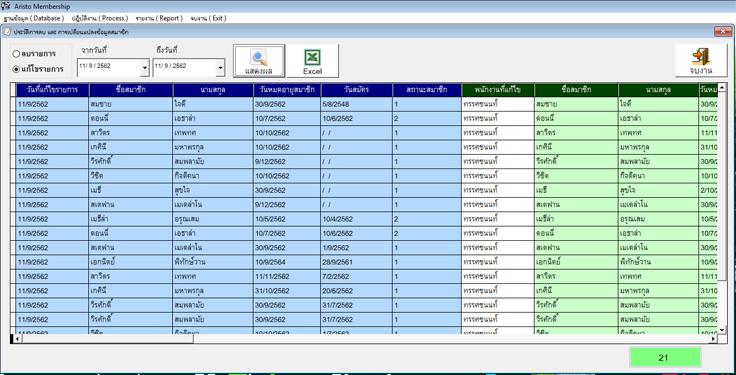Viewport: 736px width, 375px height.
Task: Open the ปฏิบัติงาน (Process) menu
Action: [100, 18]
